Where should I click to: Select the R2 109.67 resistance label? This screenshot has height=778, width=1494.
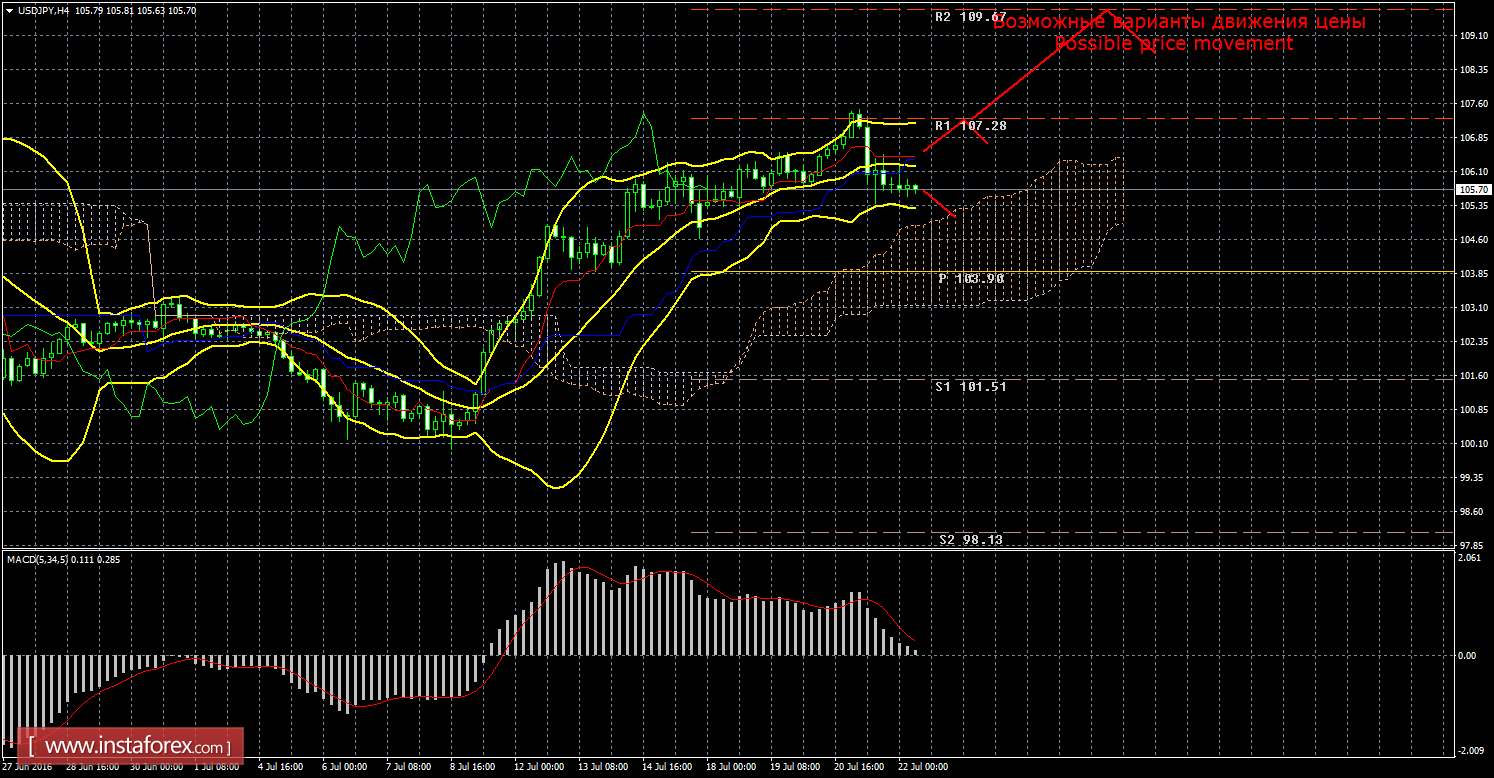(970, 17)
